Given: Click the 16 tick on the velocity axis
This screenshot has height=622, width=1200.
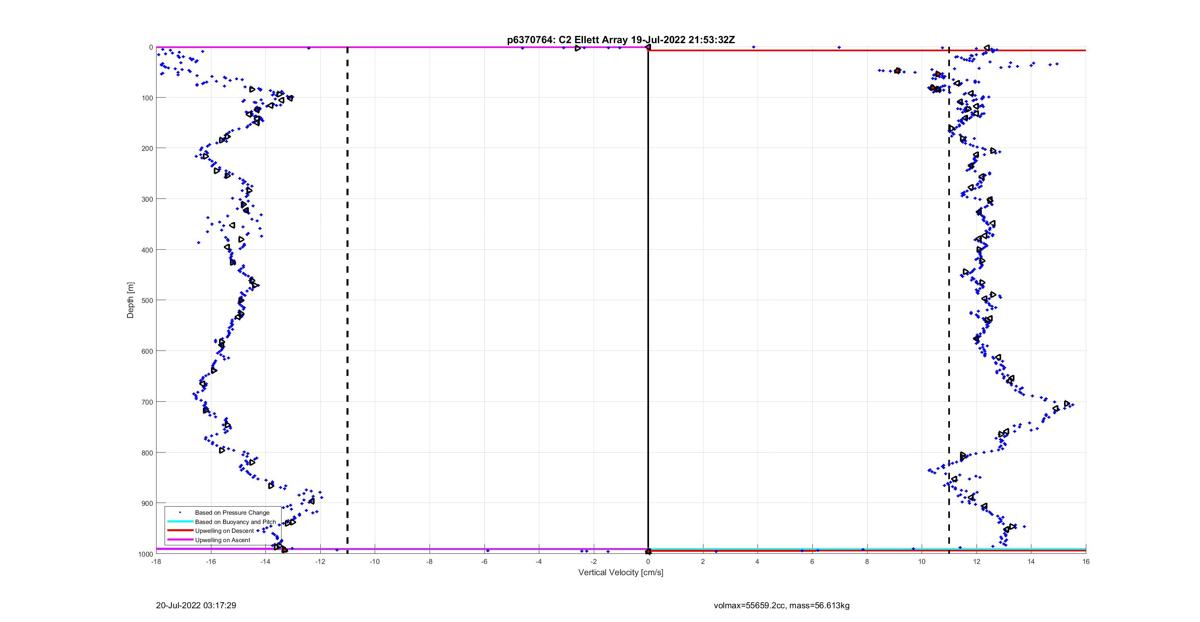Looking at the screenshot, I should (1086, 561).
